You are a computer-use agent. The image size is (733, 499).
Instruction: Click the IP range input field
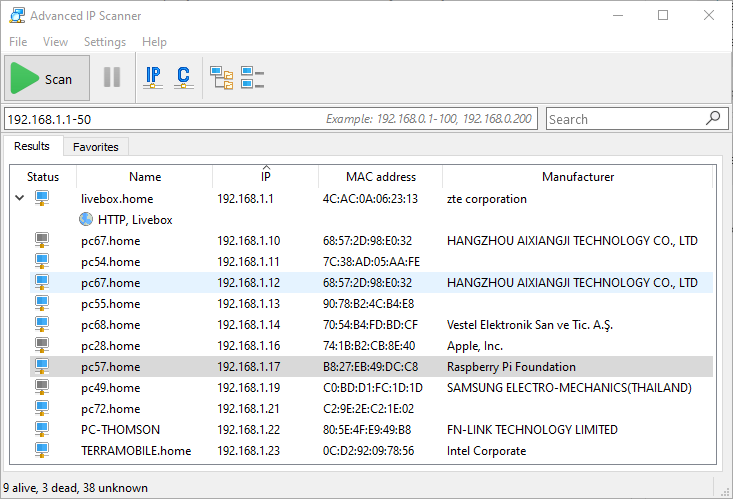(271, 119)
